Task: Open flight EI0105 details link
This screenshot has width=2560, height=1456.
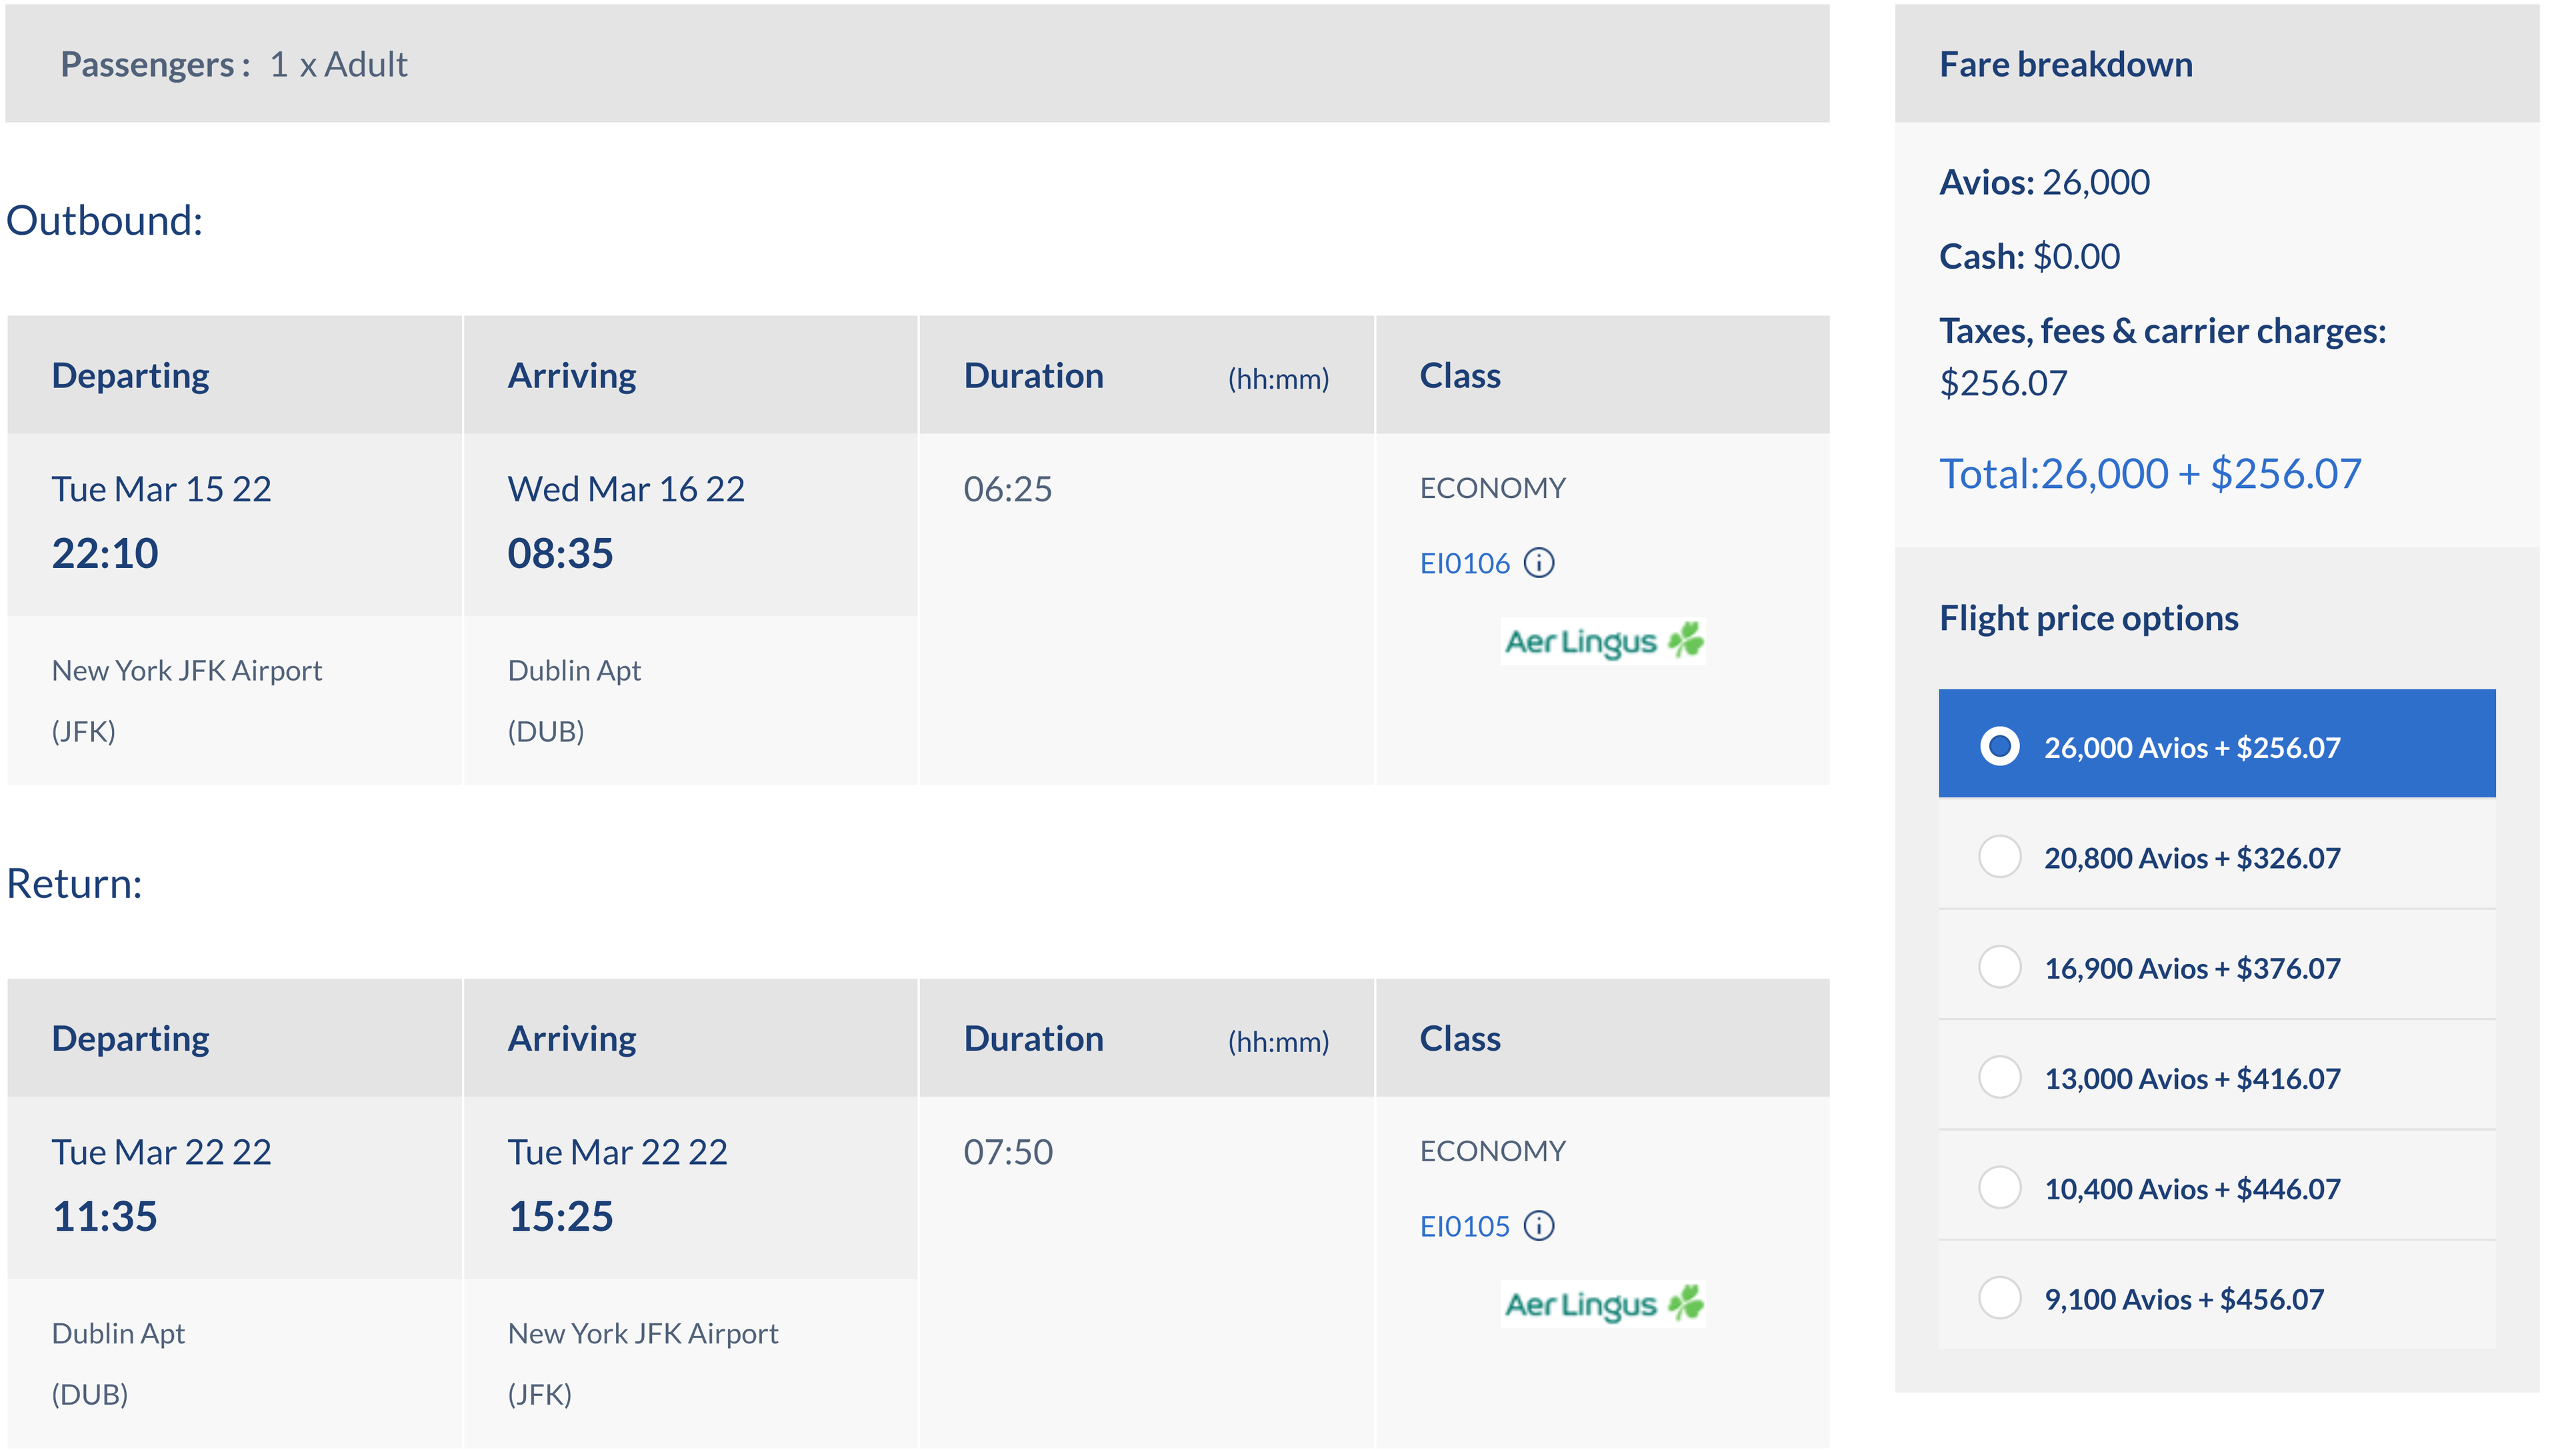Action: (1464, 1227)
